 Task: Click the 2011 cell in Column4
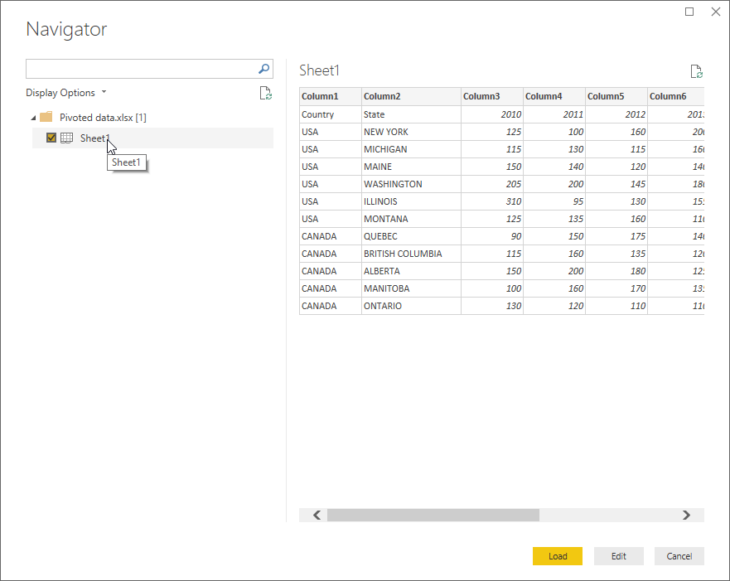pos(554,115)
